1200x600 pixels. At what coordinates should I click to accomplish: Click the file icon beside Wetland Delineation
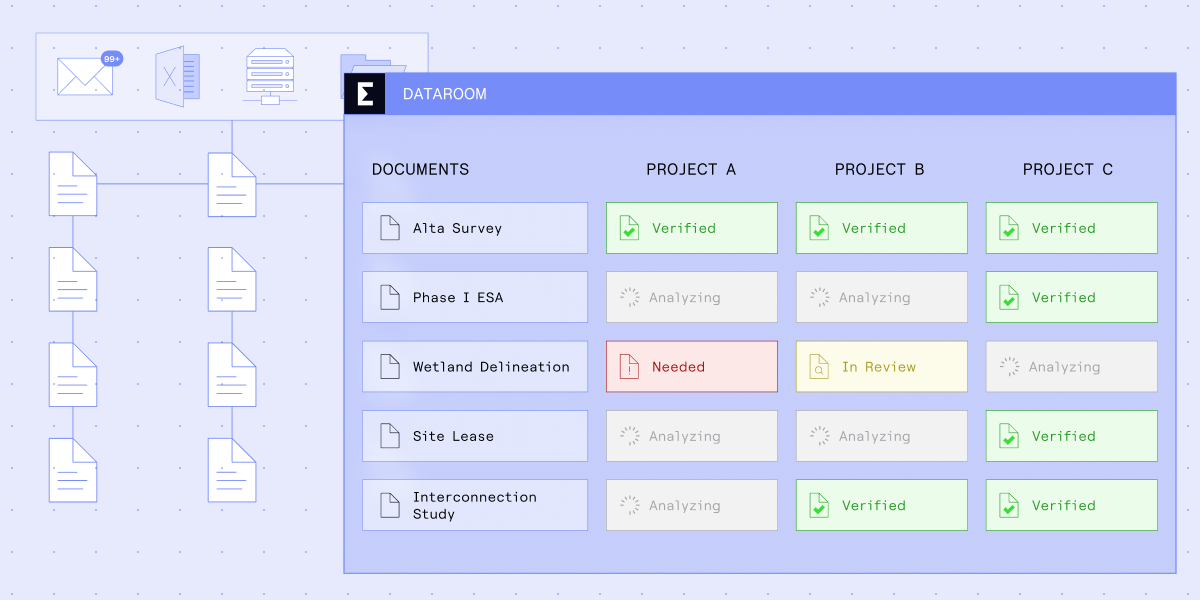(x=390, y=367)
